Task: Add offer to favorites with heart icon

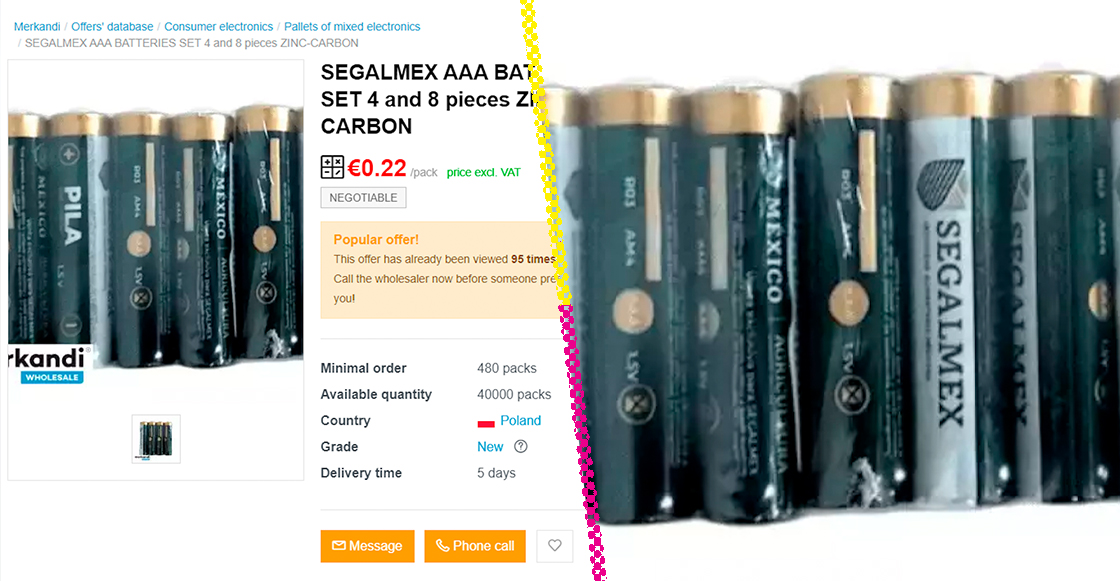Action: point(554,546)
